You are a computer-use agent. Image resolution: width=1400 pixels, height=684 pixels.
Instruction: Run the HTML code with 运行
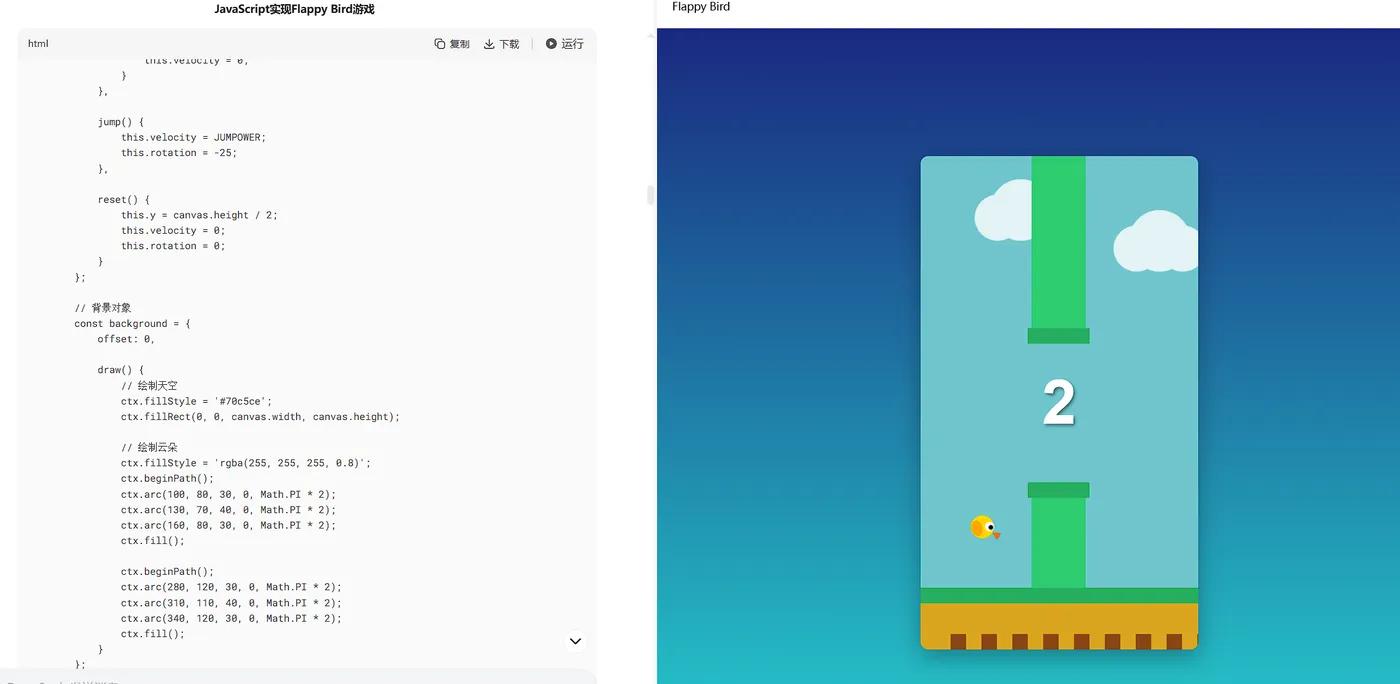(x=572, y=44)
